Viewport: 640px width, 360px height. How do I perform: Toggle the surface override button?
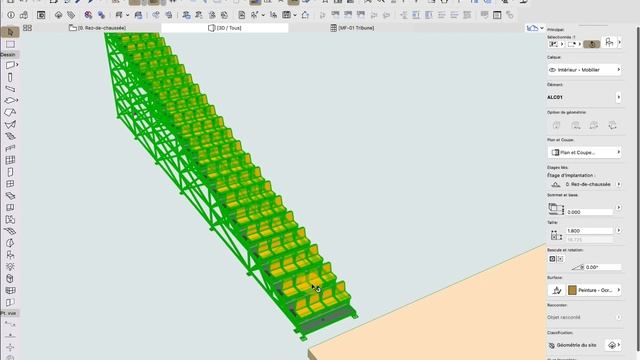pos(557,290)
